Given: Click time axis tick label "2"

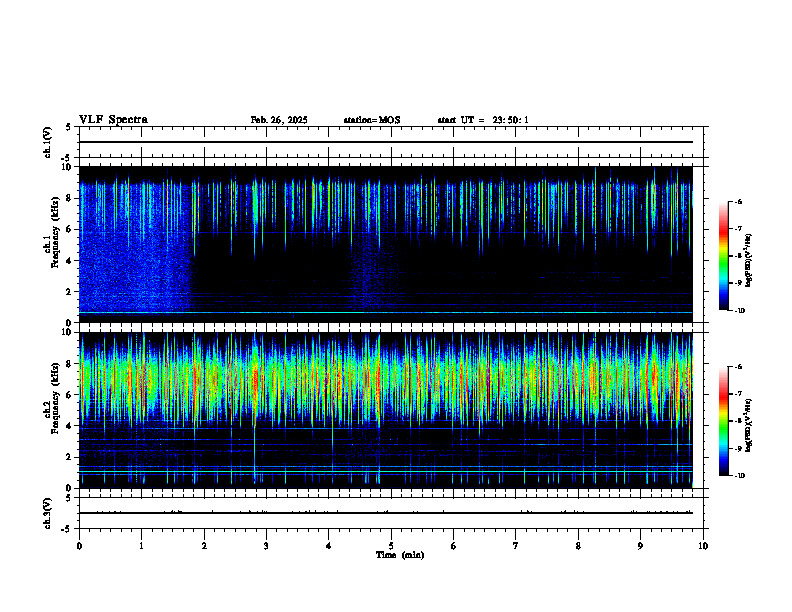Looking at the screenshot, I should coord(204,546).
